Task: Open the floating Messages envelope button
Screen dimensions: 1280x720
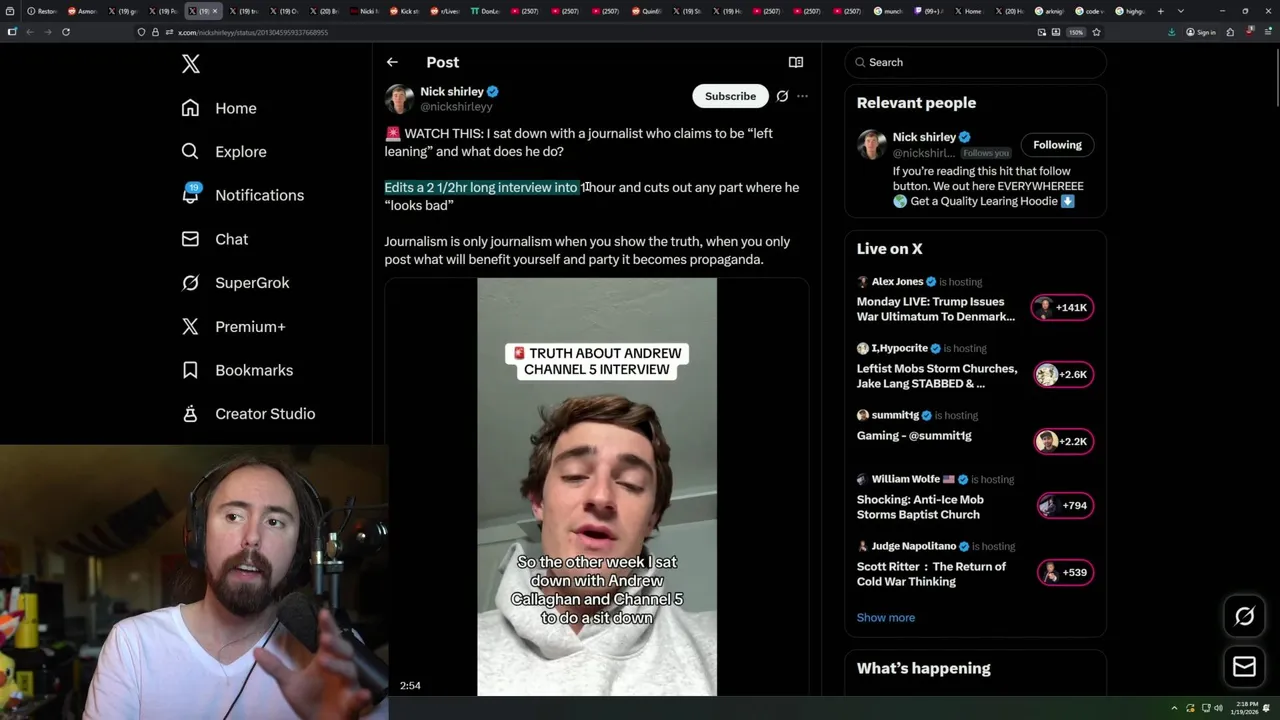Action: [x=1244, y=666]
